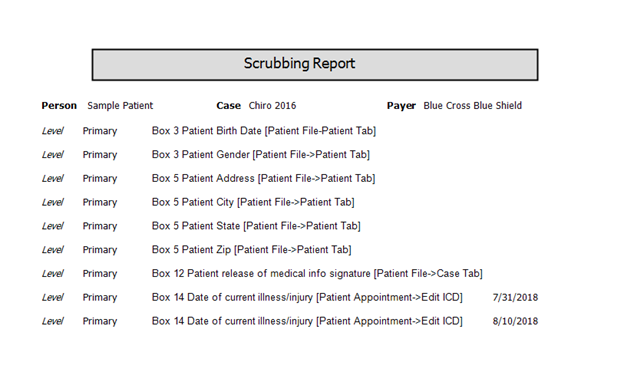The image size is (624, 372).
Task: Choose the Box 5 Patient State entry
Action: coord(256,226)
